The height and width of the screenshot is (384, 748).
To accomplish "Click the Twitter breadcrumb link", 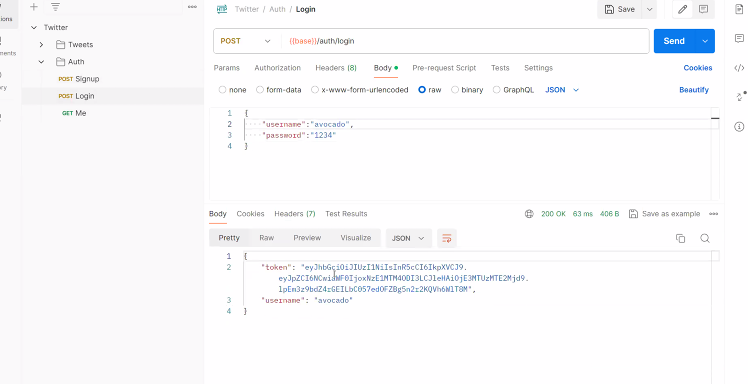I will [247, 9].
